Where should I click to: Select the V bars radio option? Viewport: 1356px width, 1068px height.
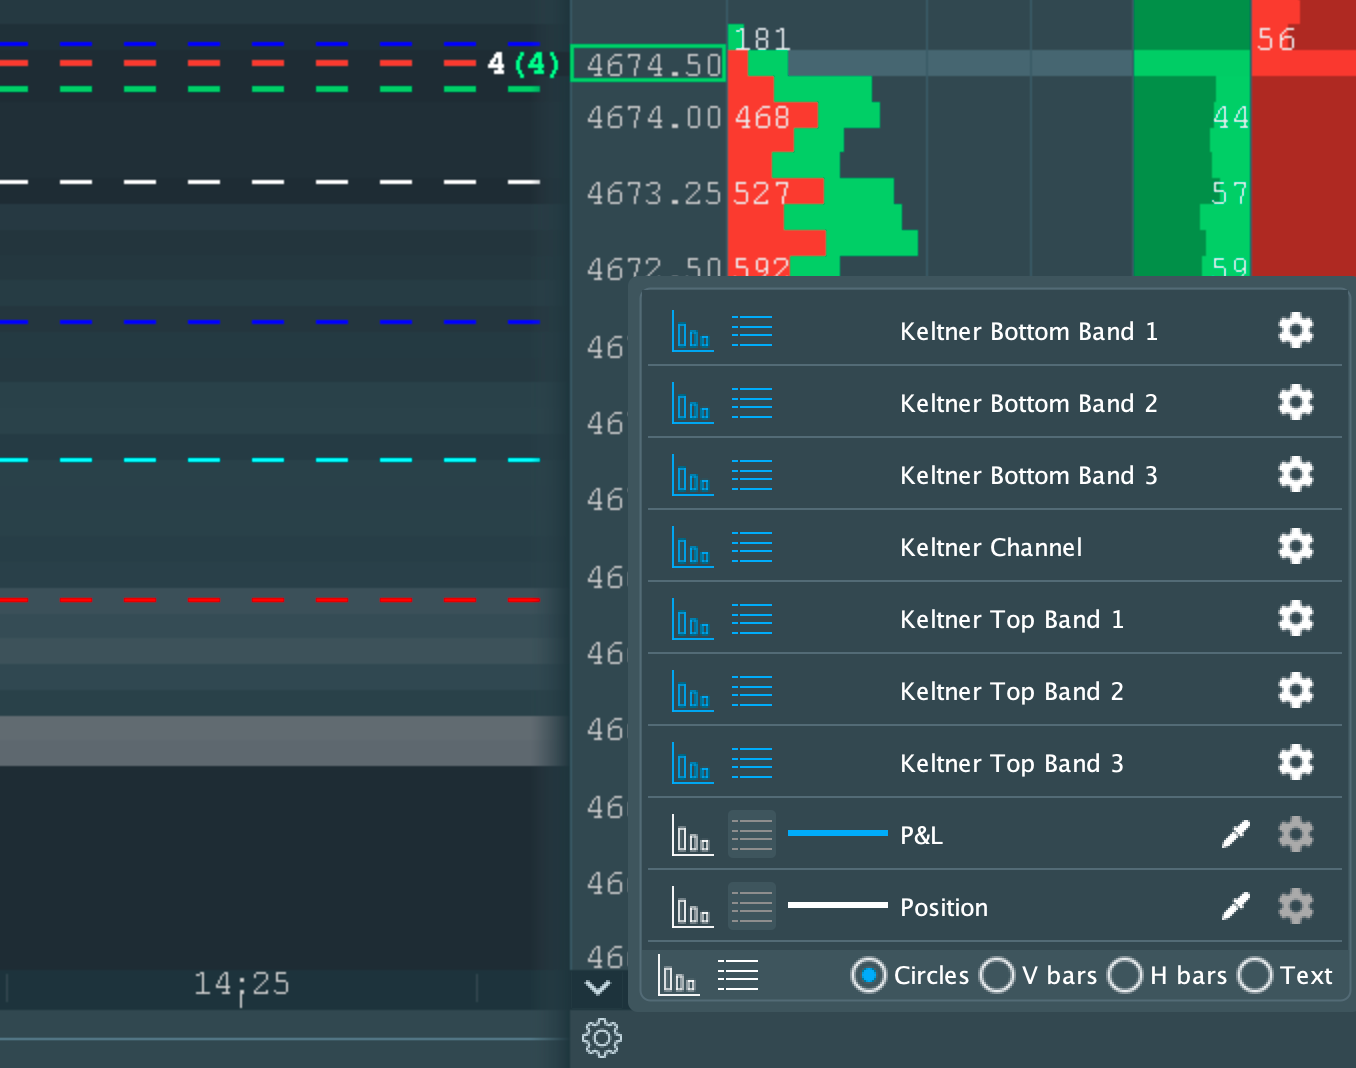996,975
